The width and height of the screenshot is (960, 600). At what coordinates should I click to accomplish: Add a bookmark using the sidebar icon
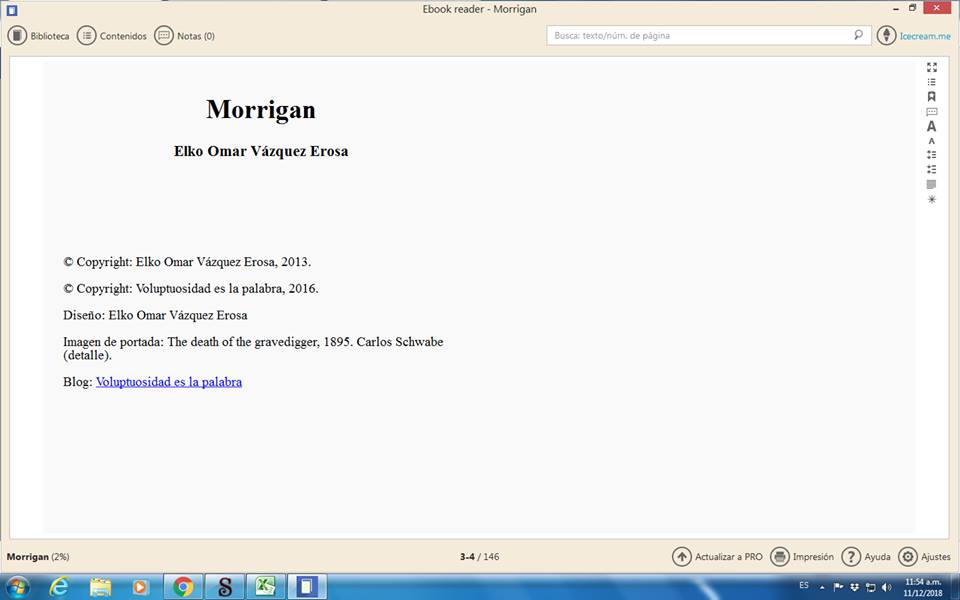(x=931, y=97)
